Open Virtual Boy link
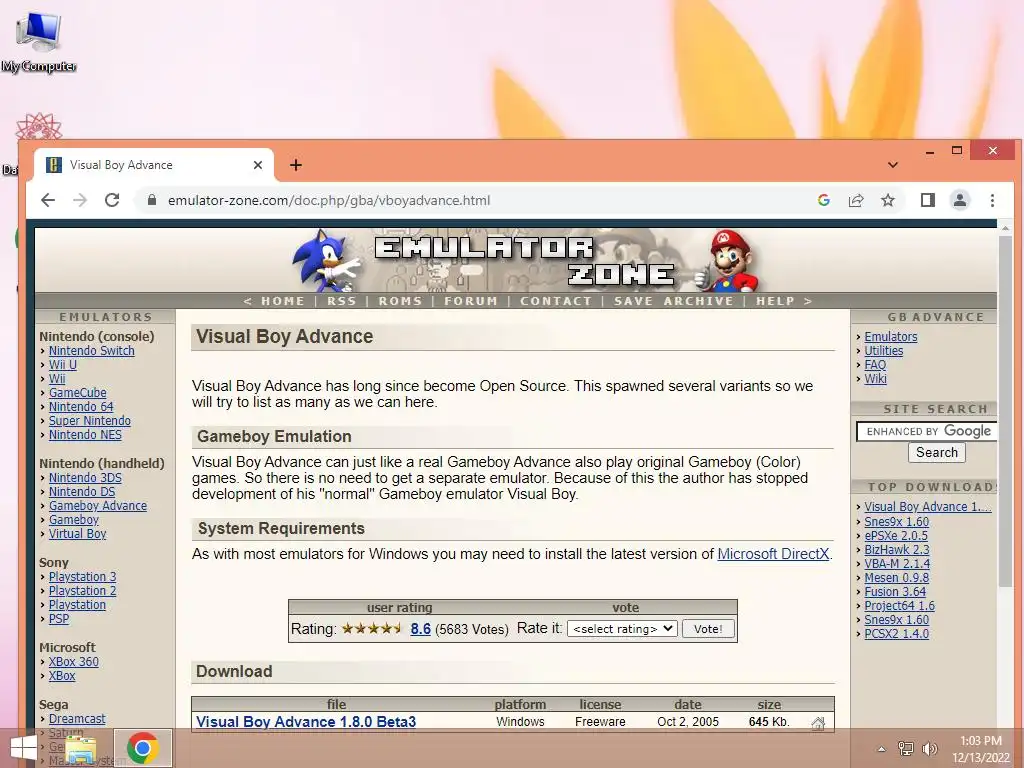The width and height of the screenshot is (1024, 768). pos(77,534)
